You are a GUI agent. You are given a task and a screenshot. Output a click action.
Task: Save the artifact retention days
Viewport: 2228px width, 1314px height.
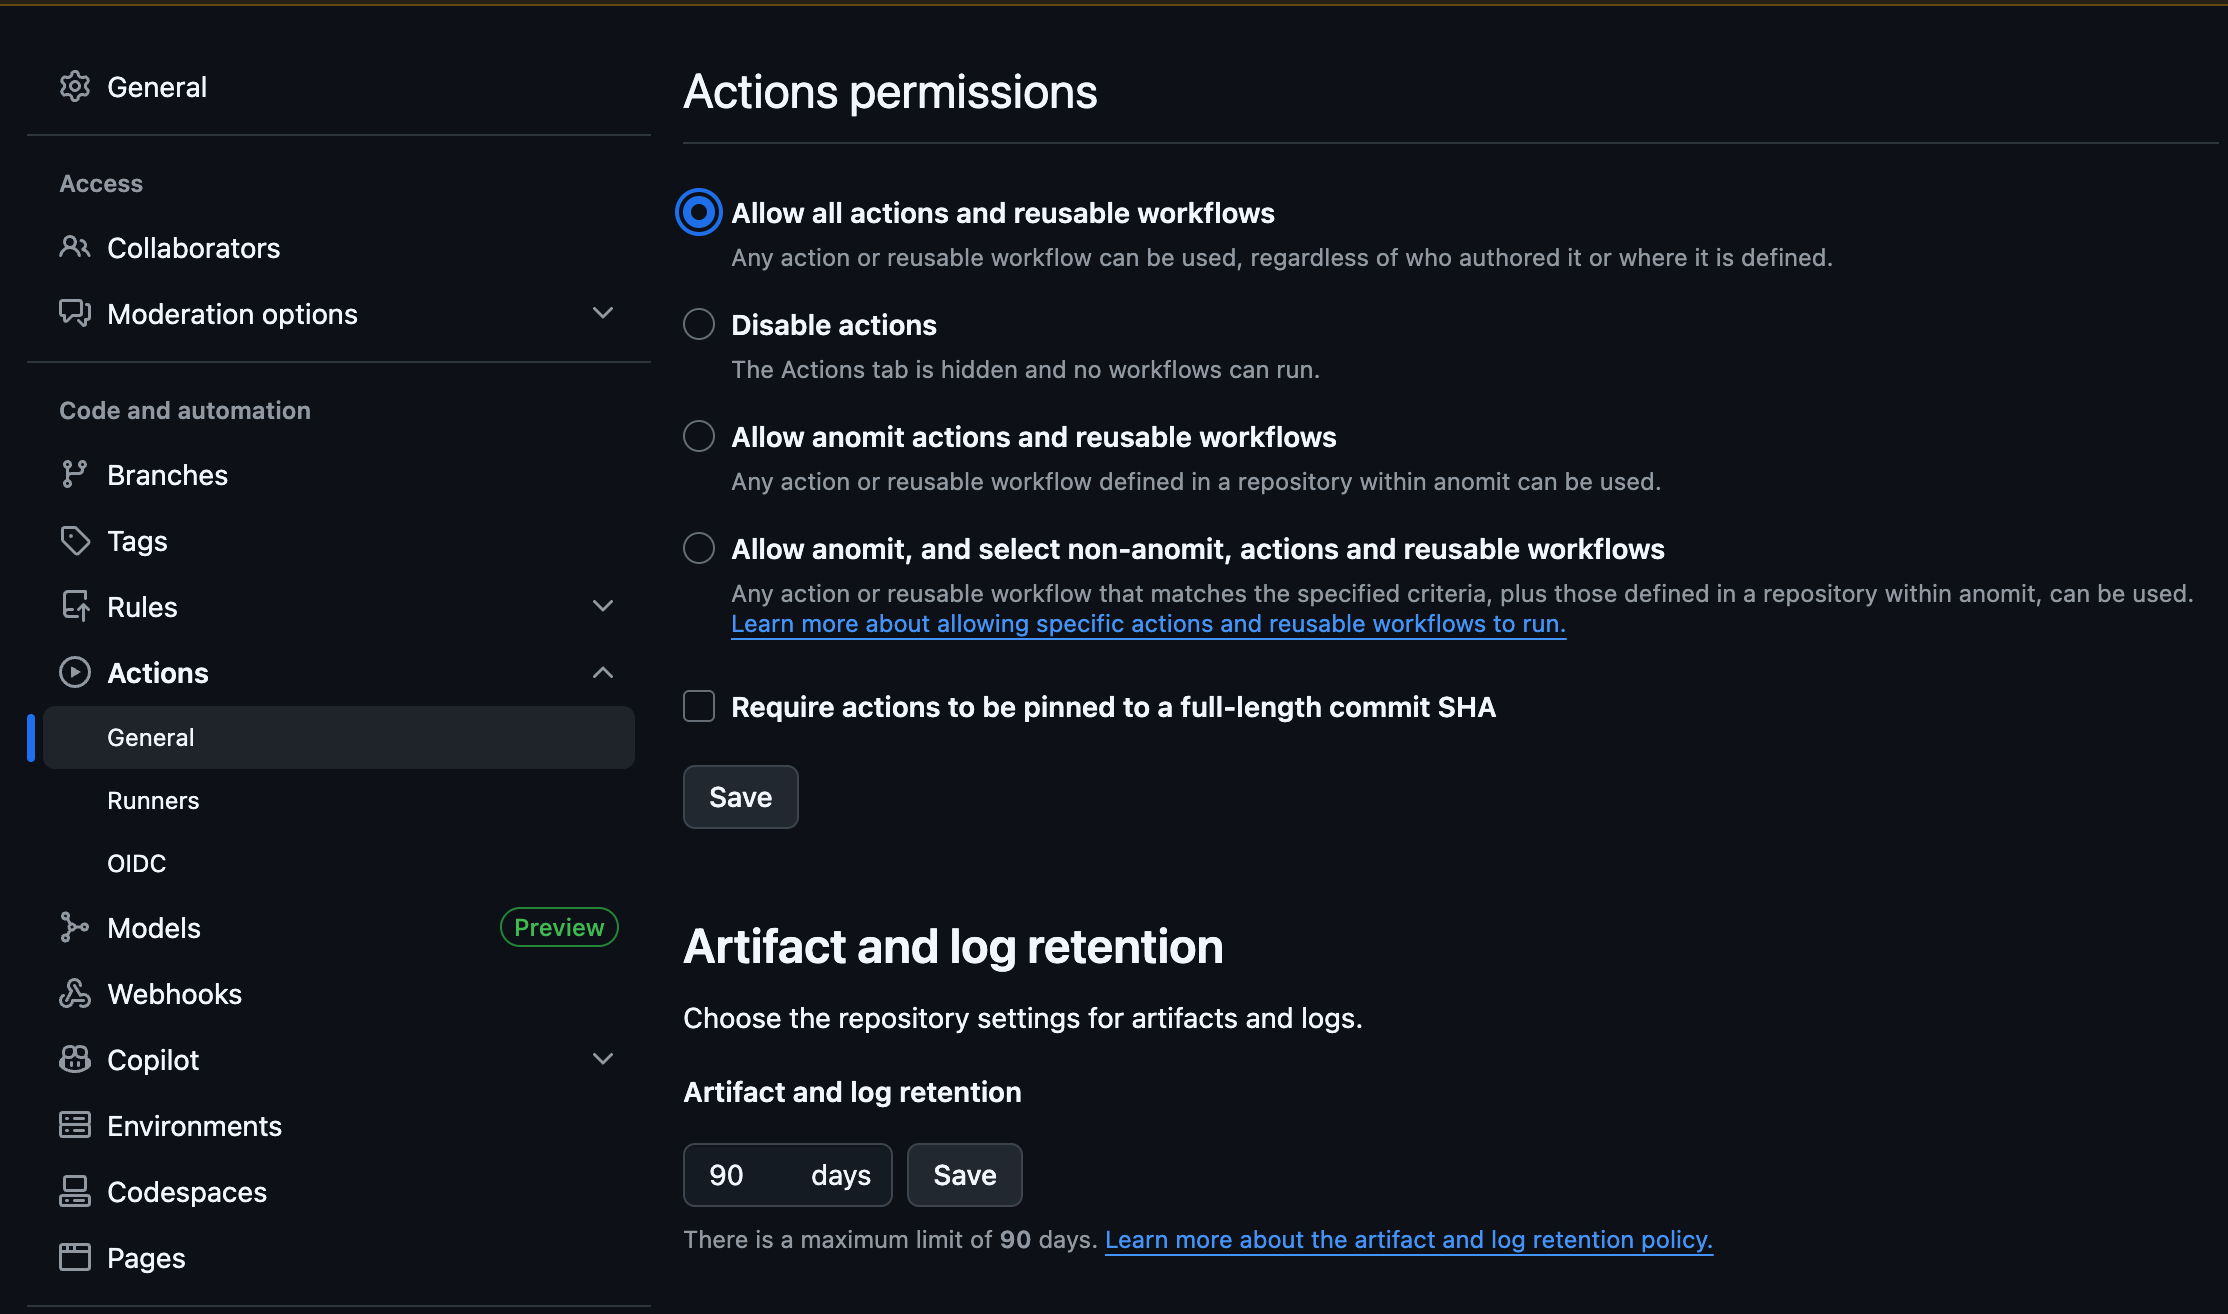coord(964,1175)
